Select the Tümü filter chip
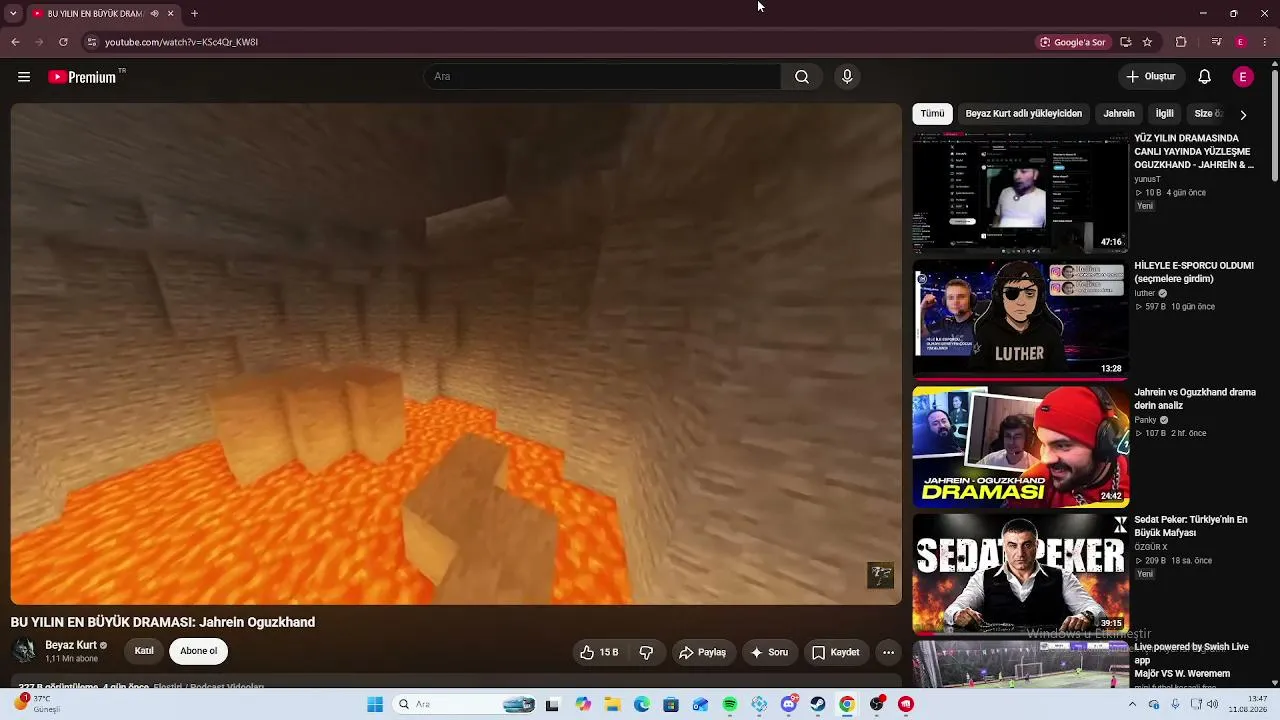 [932, 114]
